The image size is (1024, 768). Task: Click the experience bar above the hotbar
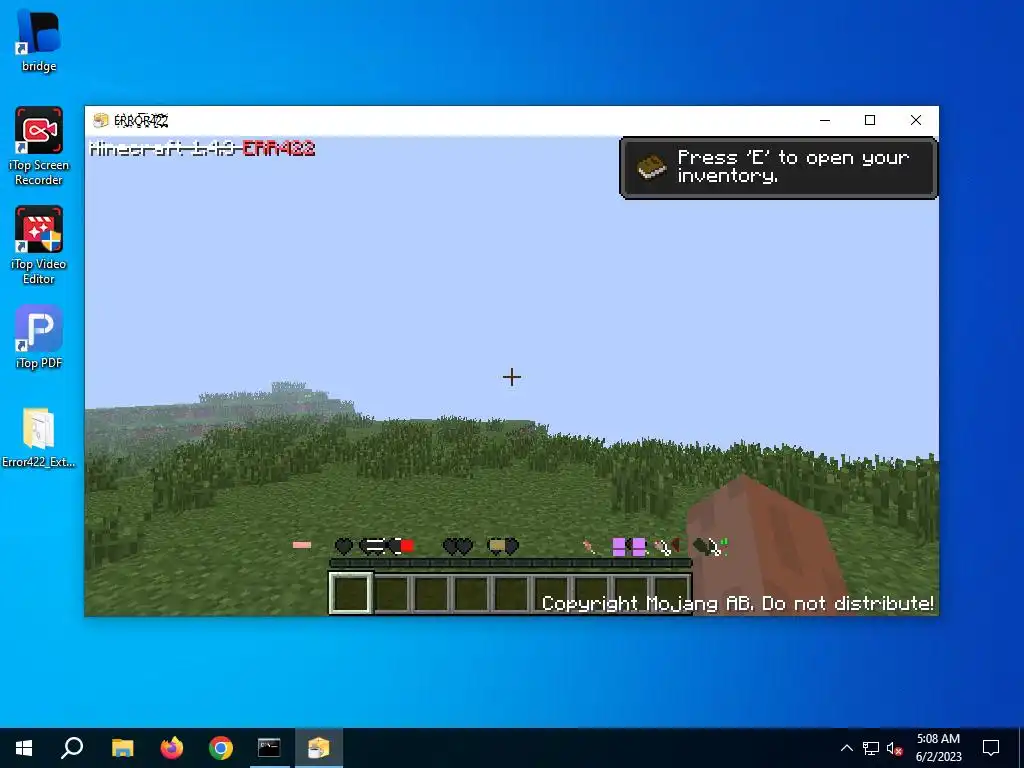coord(511,563)
